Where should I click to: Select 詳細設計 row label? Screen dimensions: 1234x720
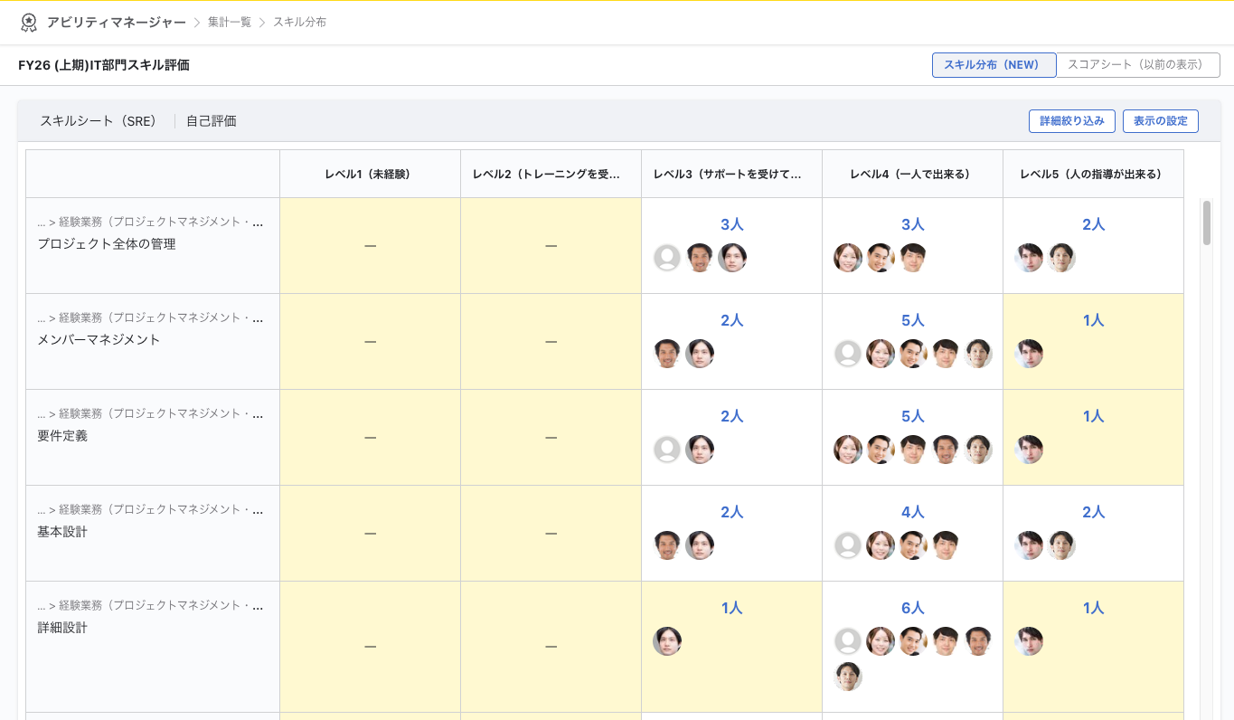62,628
